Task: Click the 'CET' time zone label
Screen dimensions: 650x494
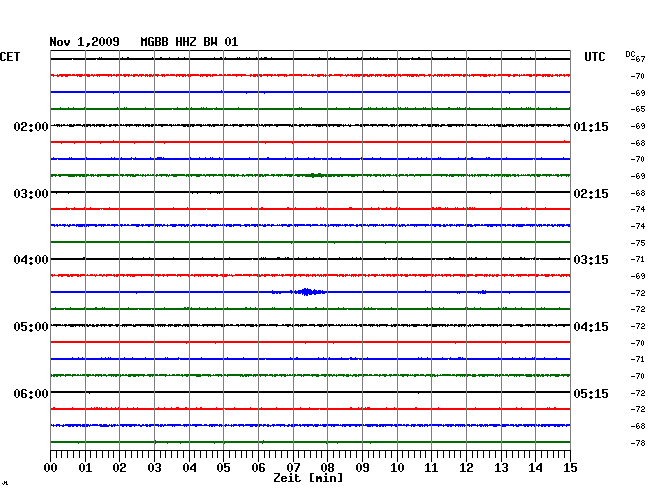Action: [x=10, y=57]
